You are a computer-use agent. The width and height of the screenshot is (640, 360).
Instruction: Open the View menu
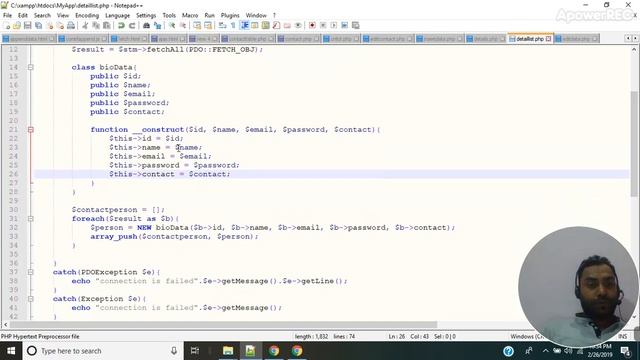pyautogui.click(x=63, y=15)
